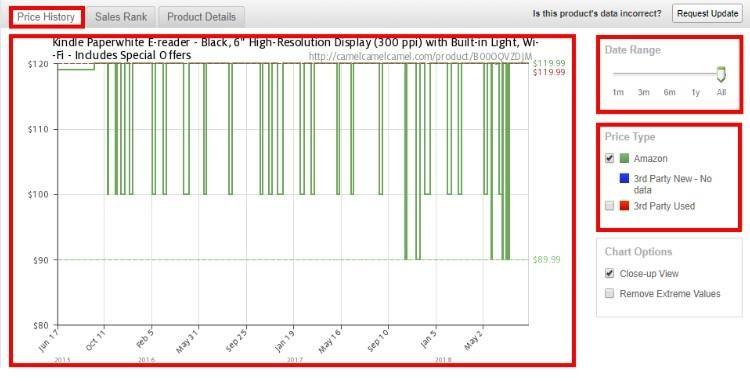Click the camelcamelcamel.com product URL in chart

420,56
